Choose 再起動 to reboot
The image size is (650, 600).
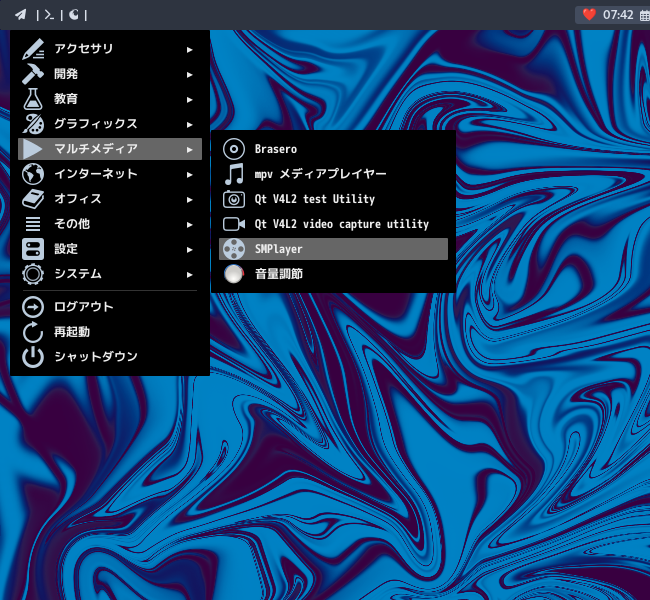click(x=110, y=332)
